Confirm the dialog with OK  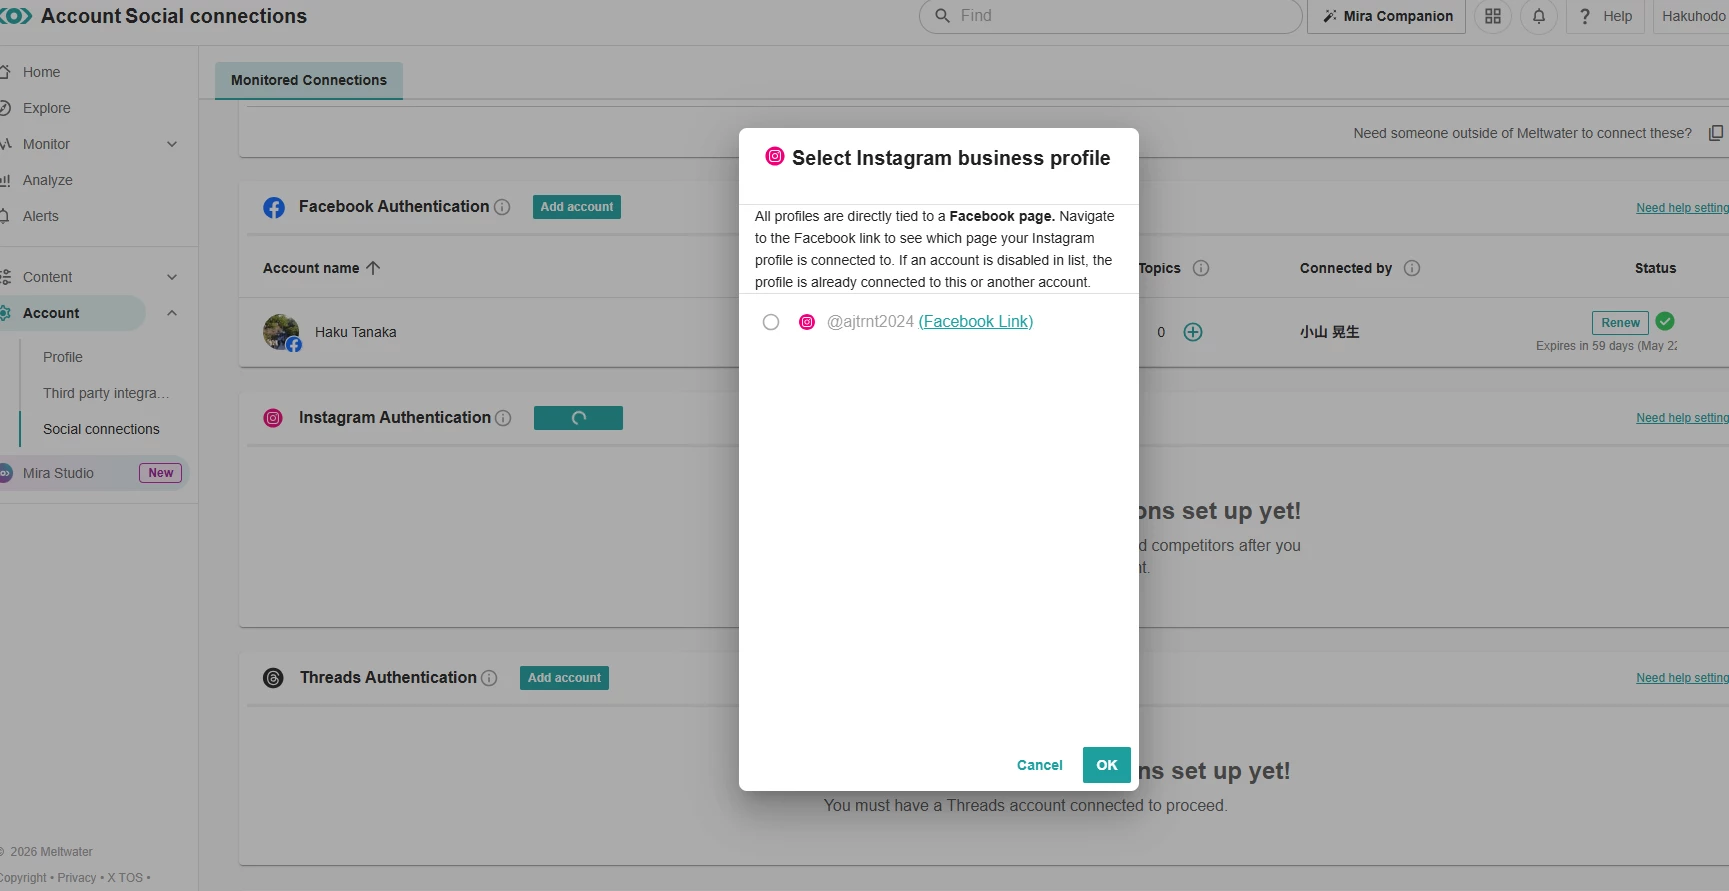click(1106, 765)
